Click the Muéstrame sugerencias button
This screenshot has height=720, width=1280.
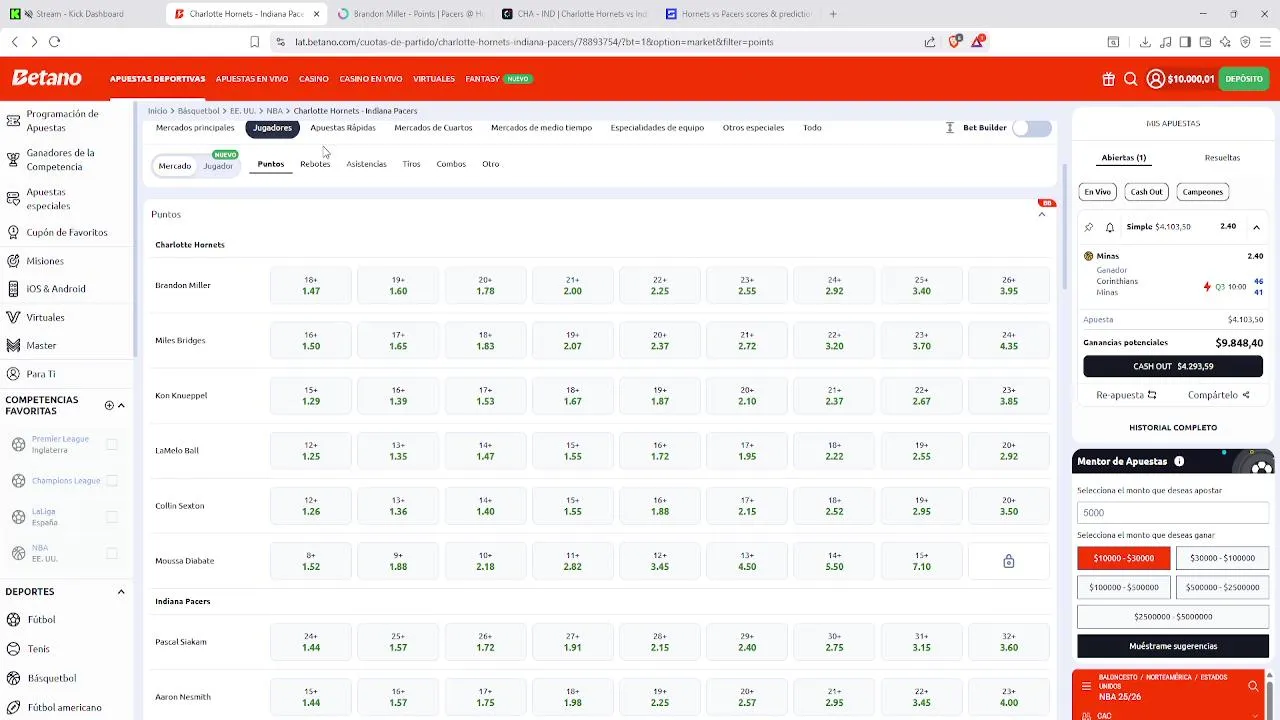(1173, 646)
